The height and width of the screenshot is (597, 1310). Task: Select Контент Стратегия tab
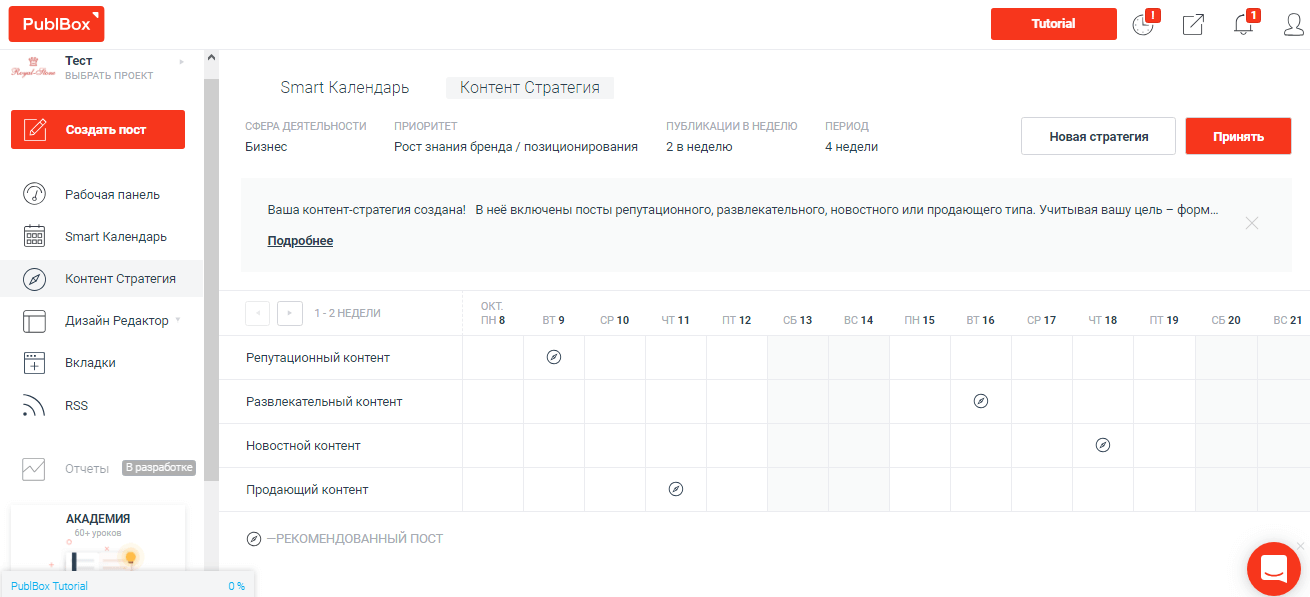click(529, 88)
